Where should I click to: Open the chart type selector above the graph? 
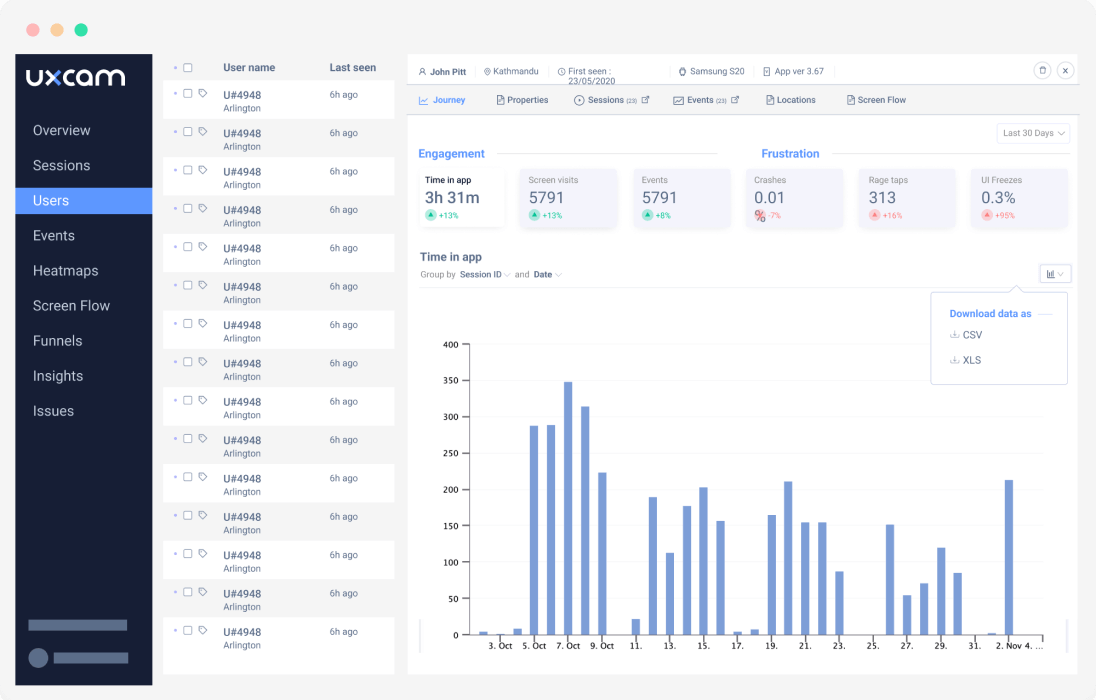pyautogui.click(x=1053, y=273)
